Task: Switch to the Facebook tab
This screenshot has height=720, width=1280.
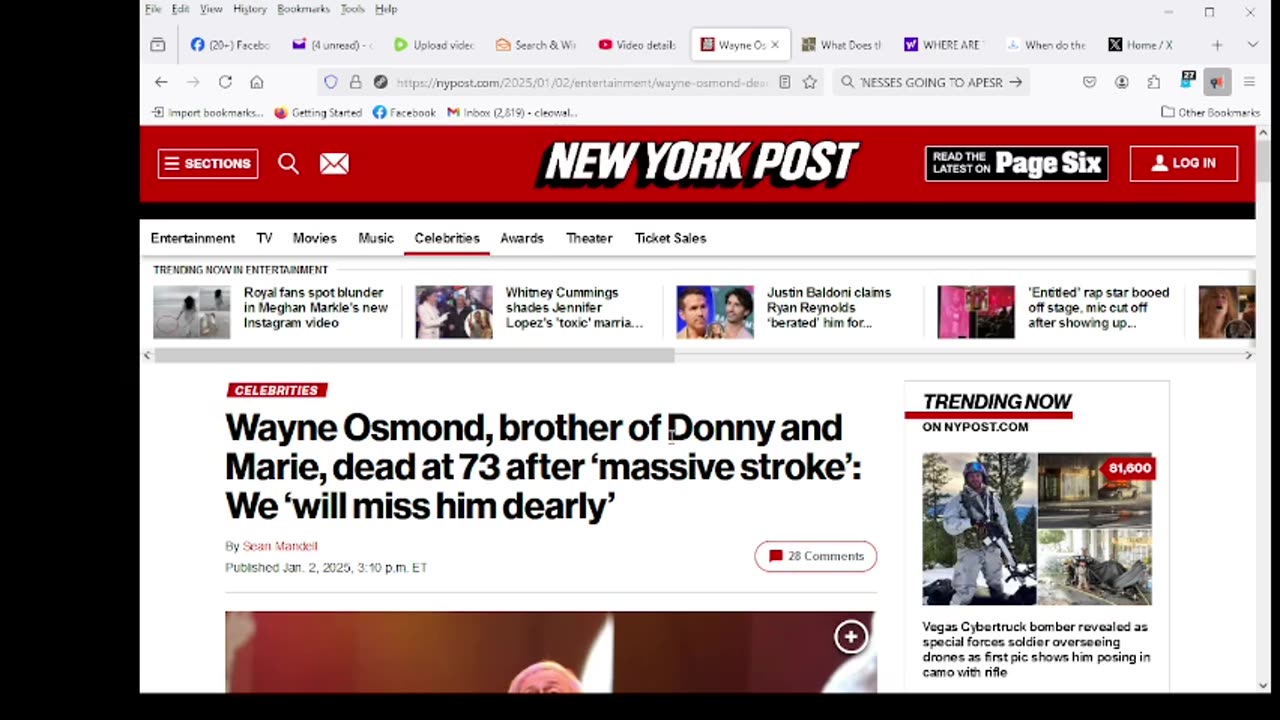Action: tap(230, 45)
